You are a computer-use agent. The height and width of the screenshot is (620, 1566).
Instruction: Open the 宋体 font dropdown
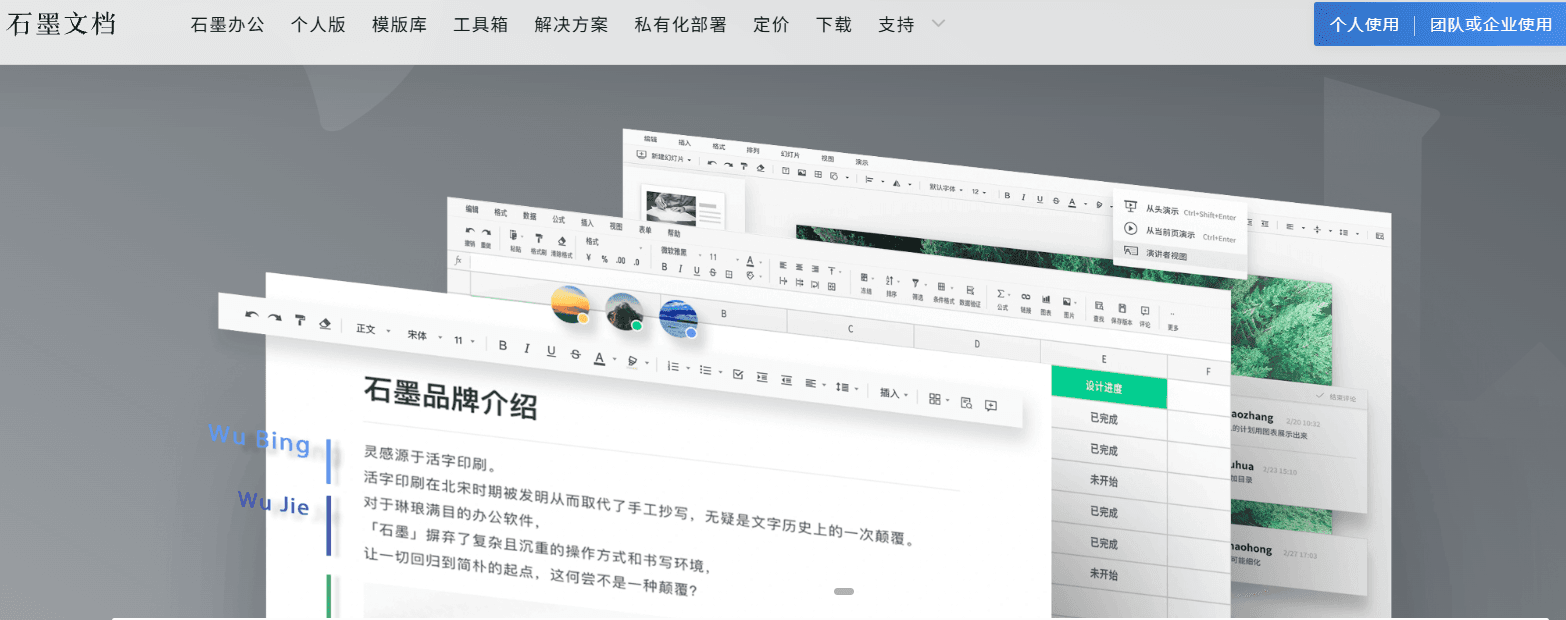point(424,335)
